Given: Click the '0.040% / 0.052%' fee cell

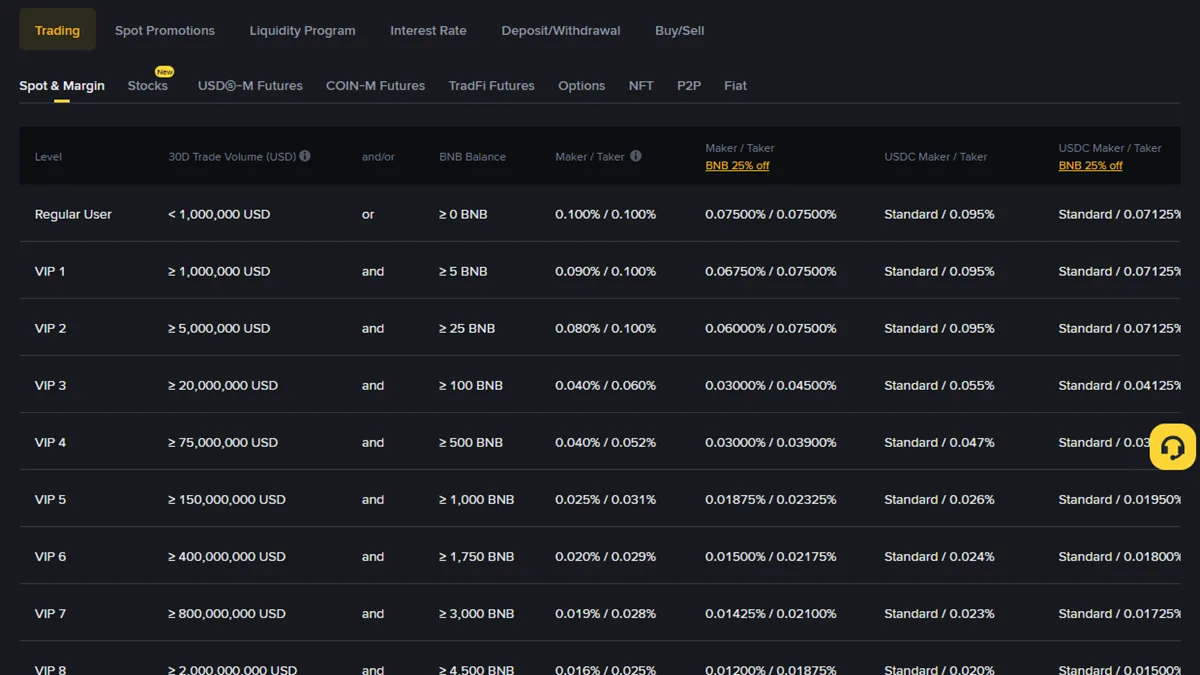Looking at the screenshot, I should point(606,442).
